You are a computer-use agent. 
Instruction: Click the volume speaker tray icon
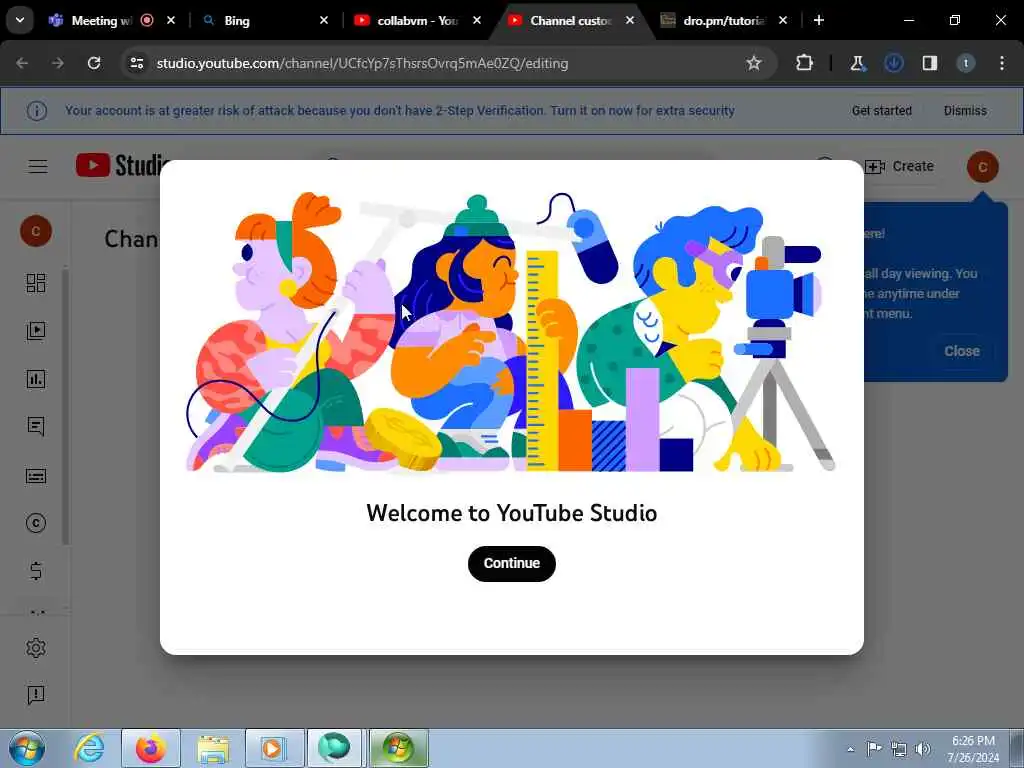922,748
